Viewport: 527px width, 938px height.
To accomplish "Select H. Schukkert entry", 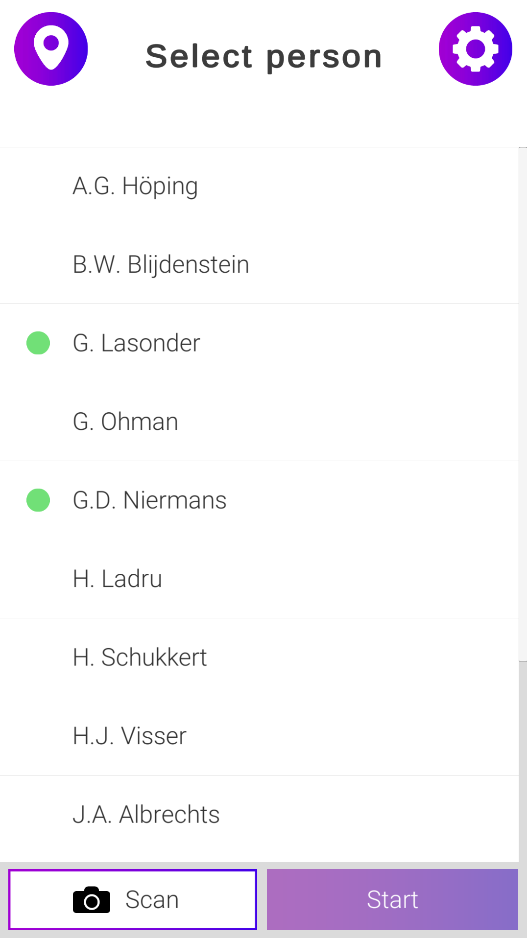I will [259, 657].
